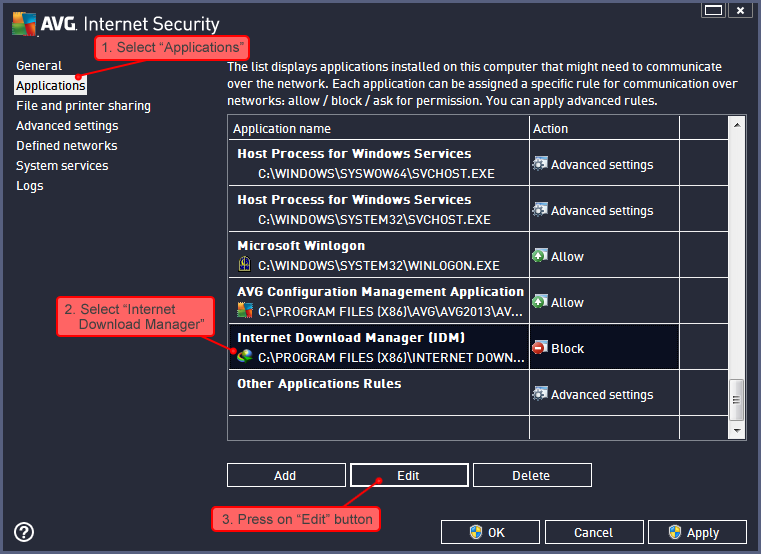761x554 pixels.
Task: Click the Edit button
Action: pyautogui.click(x=409, y=475)
